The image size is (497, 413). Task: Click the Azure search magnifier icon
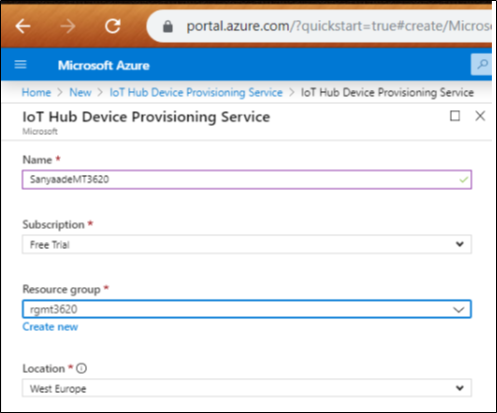[x=482, y=64]
